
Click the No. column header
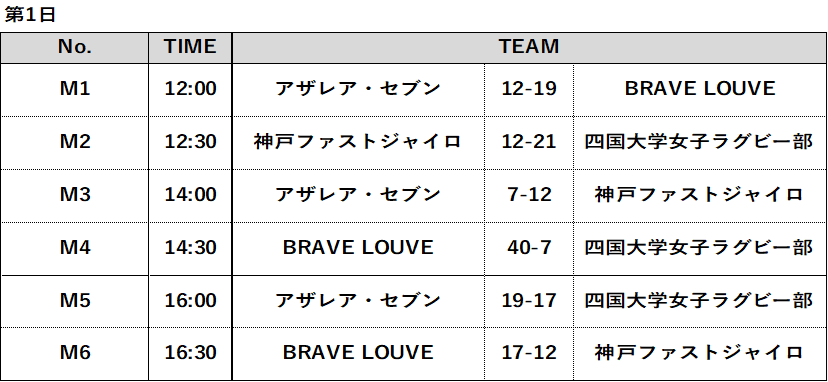pyautogui.click(x=74, y=47)
